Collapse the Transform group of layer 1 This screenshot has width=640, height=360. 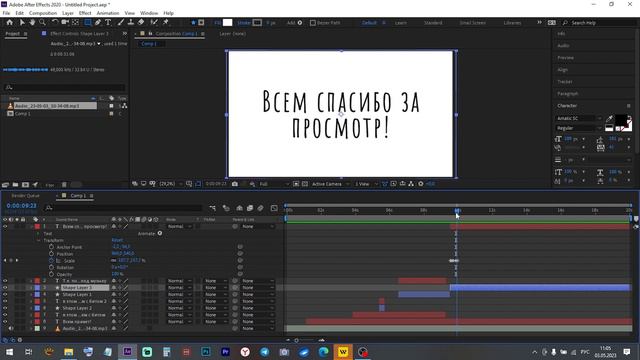pyautogui.click(x=38, y=240)
